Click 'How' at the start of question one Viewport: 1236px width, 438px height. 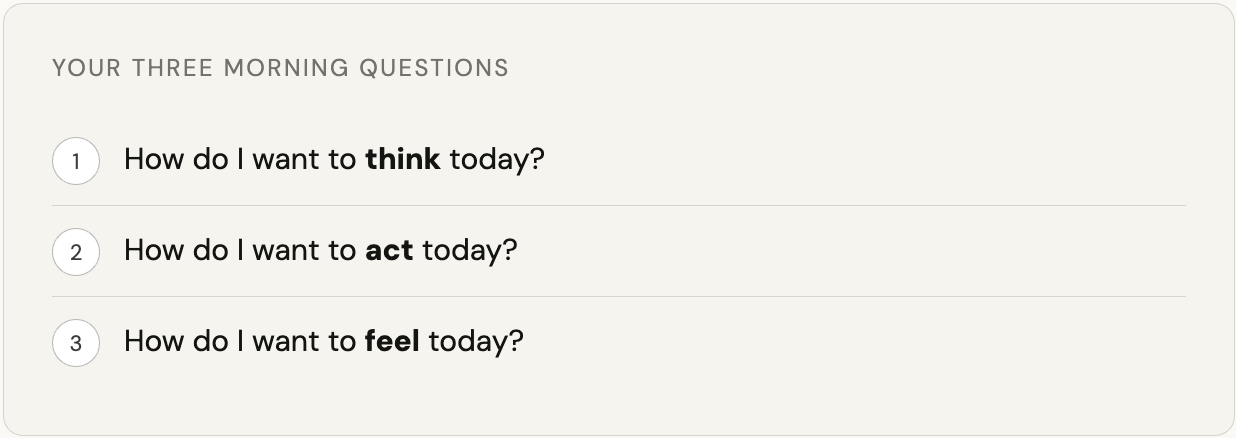point(150,160)
